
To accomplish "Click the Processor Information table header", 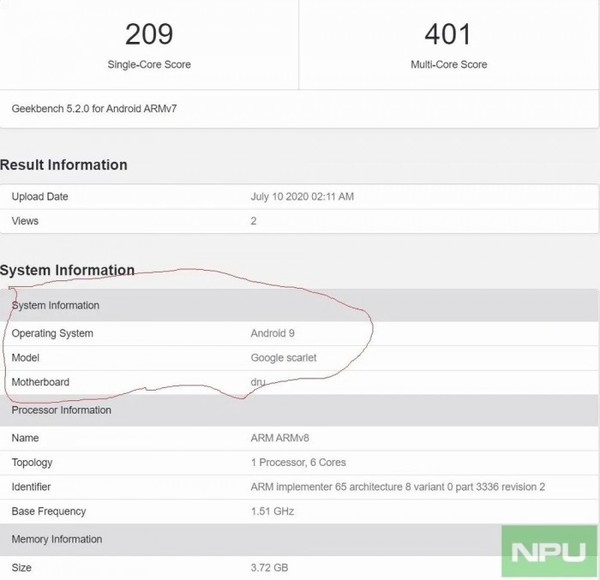I will click(61, 410).
